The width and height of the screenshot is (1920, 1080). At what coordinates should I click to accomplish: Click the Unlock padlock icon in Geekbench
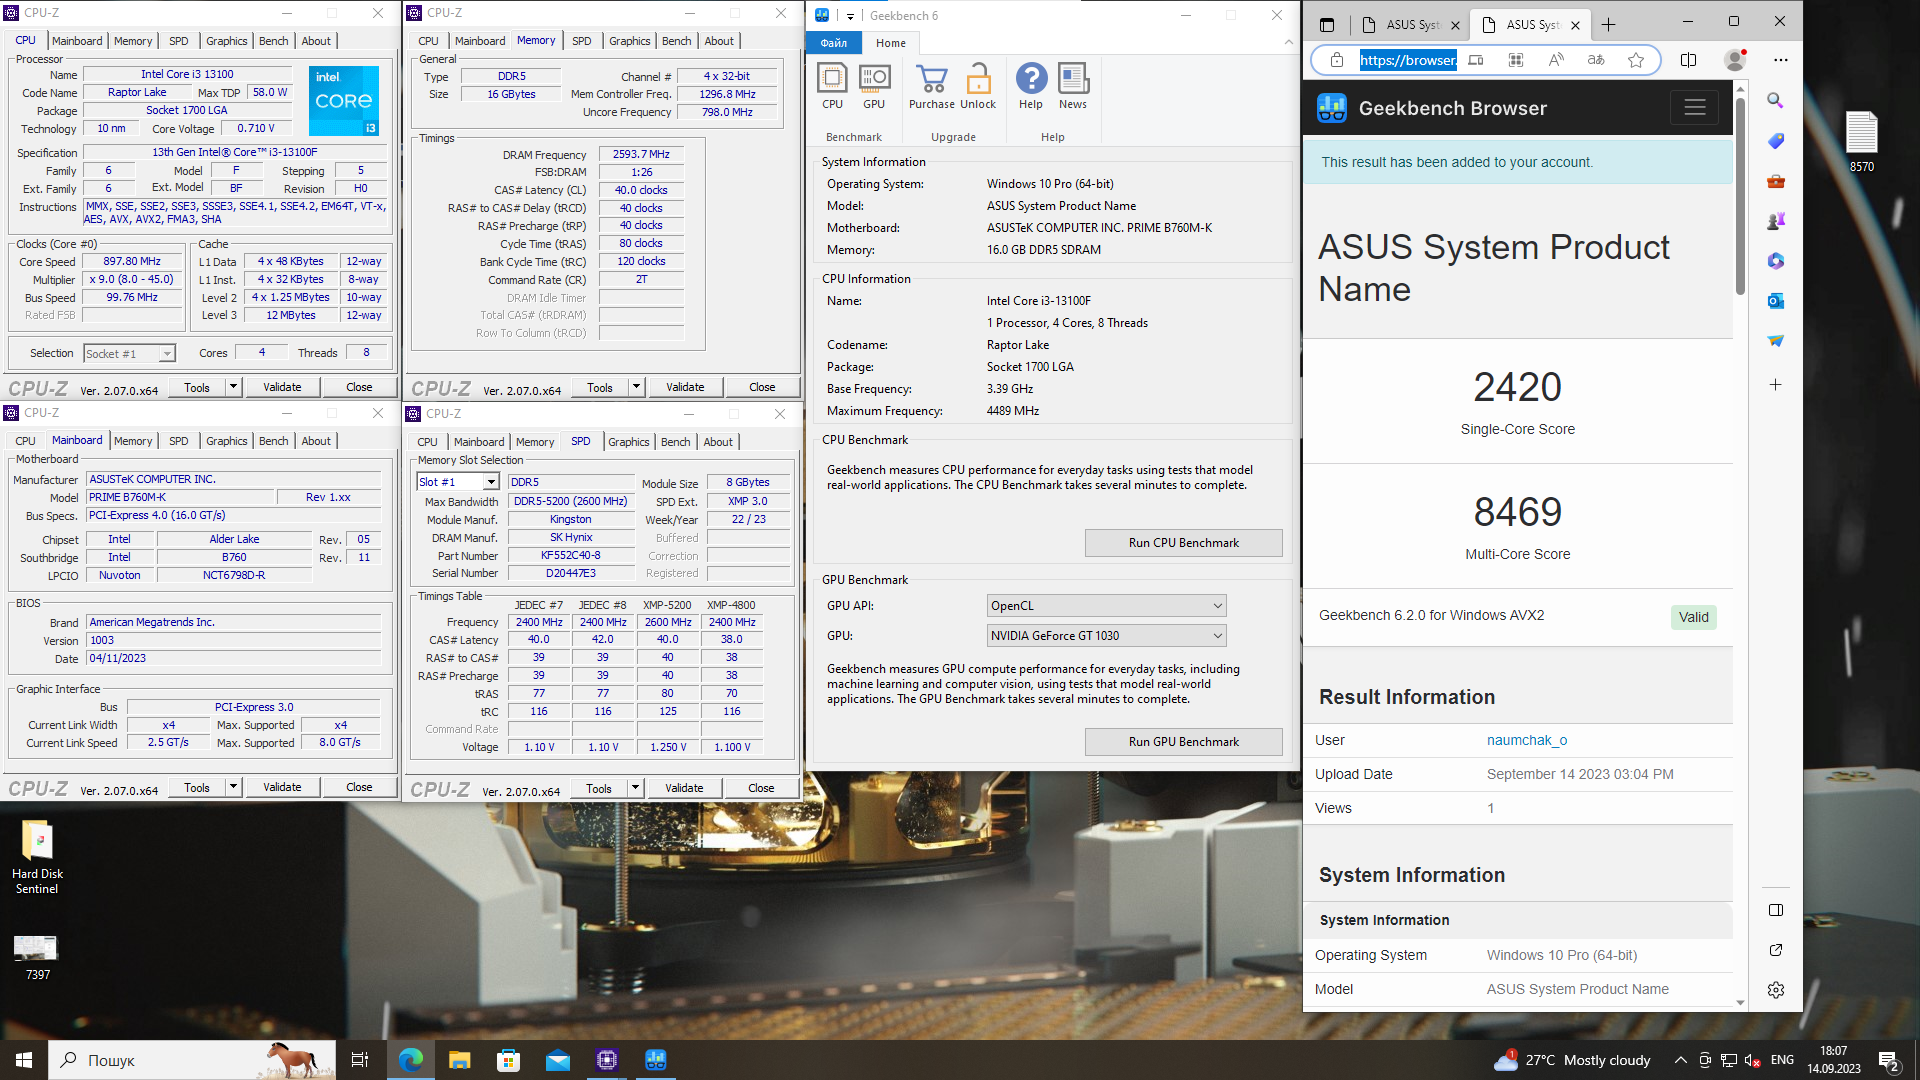(x=978, y=86)
